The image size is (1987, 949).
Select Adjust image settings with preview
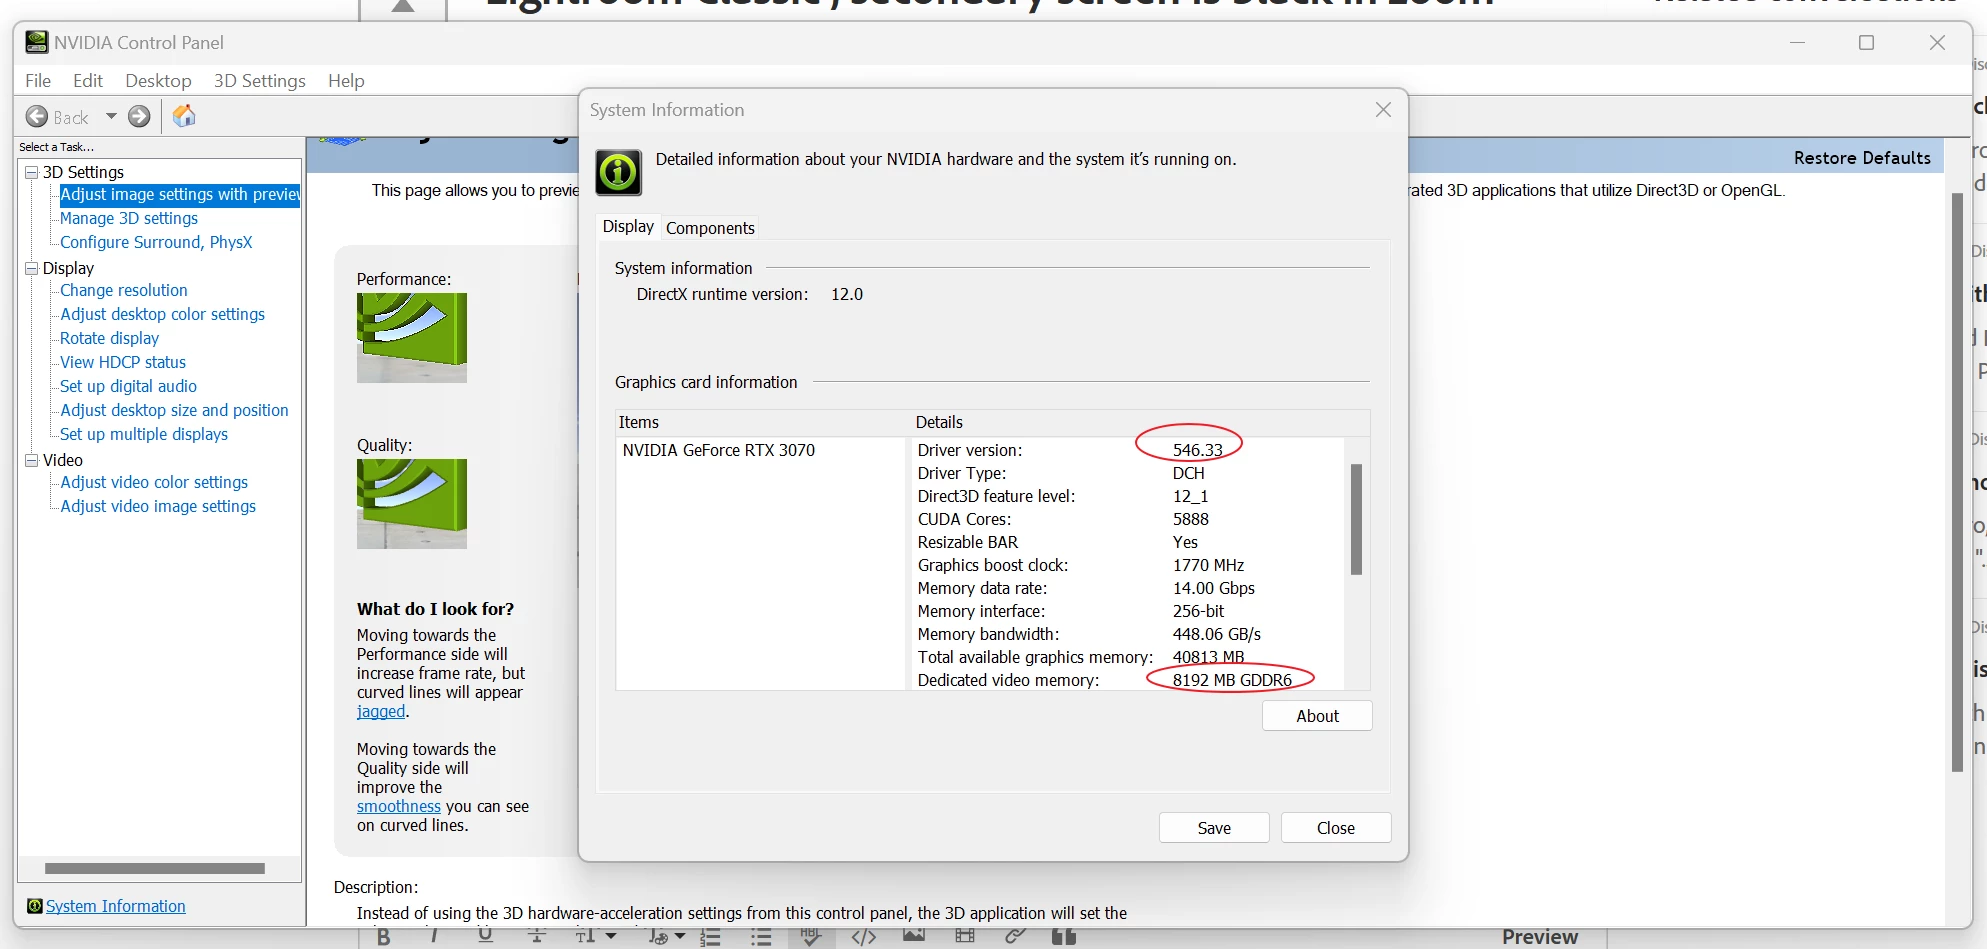pyautogui.click(x=180, y=195)
